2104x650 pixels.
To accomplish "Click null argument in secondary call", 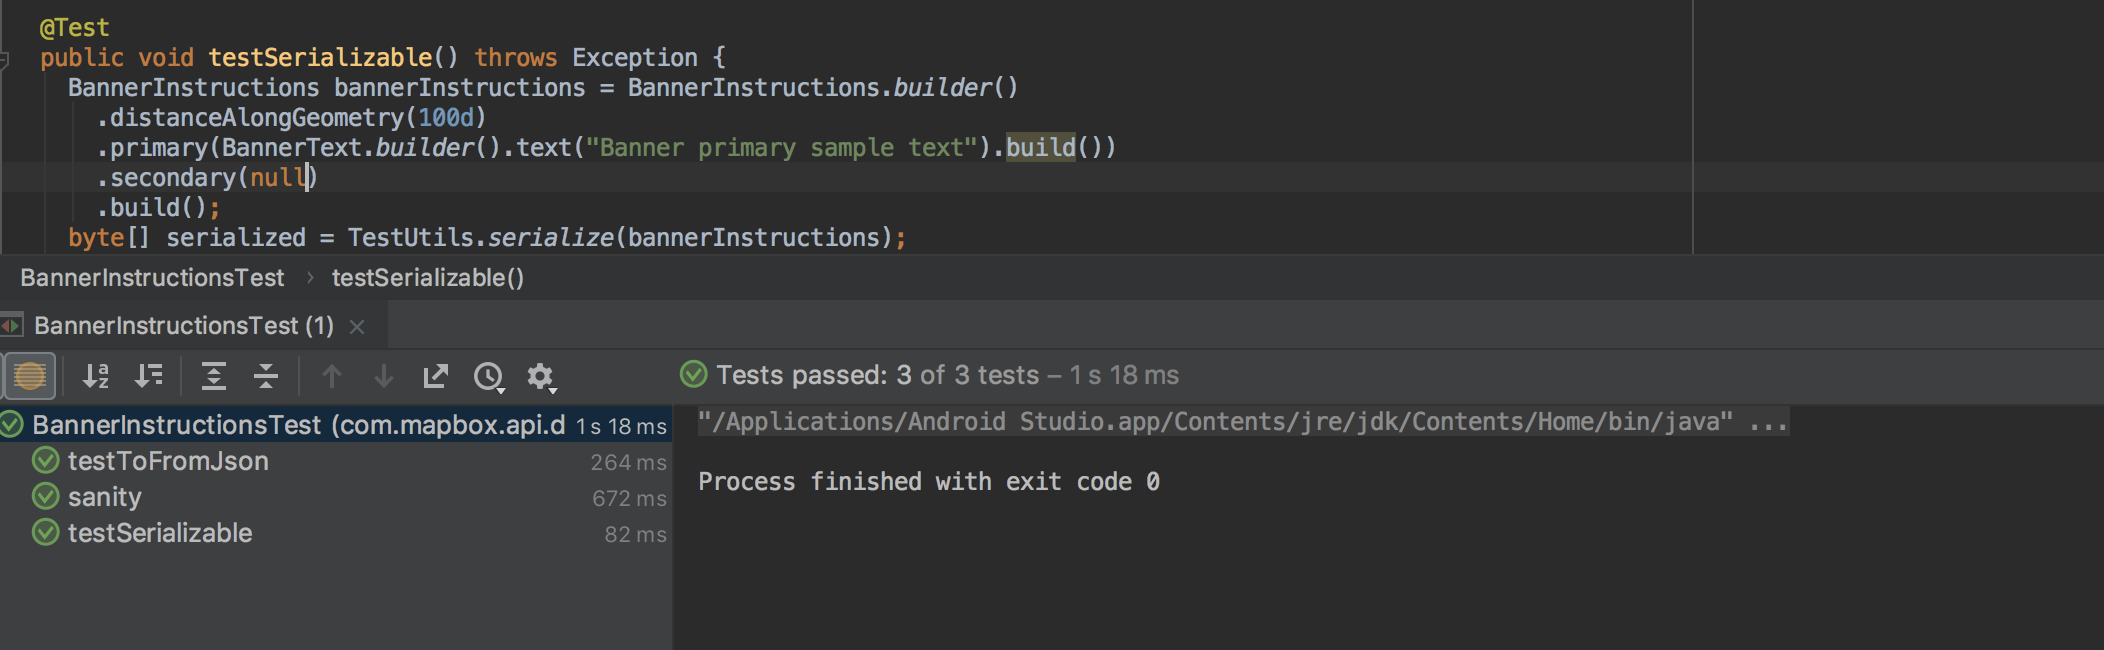I will point(278,178).
